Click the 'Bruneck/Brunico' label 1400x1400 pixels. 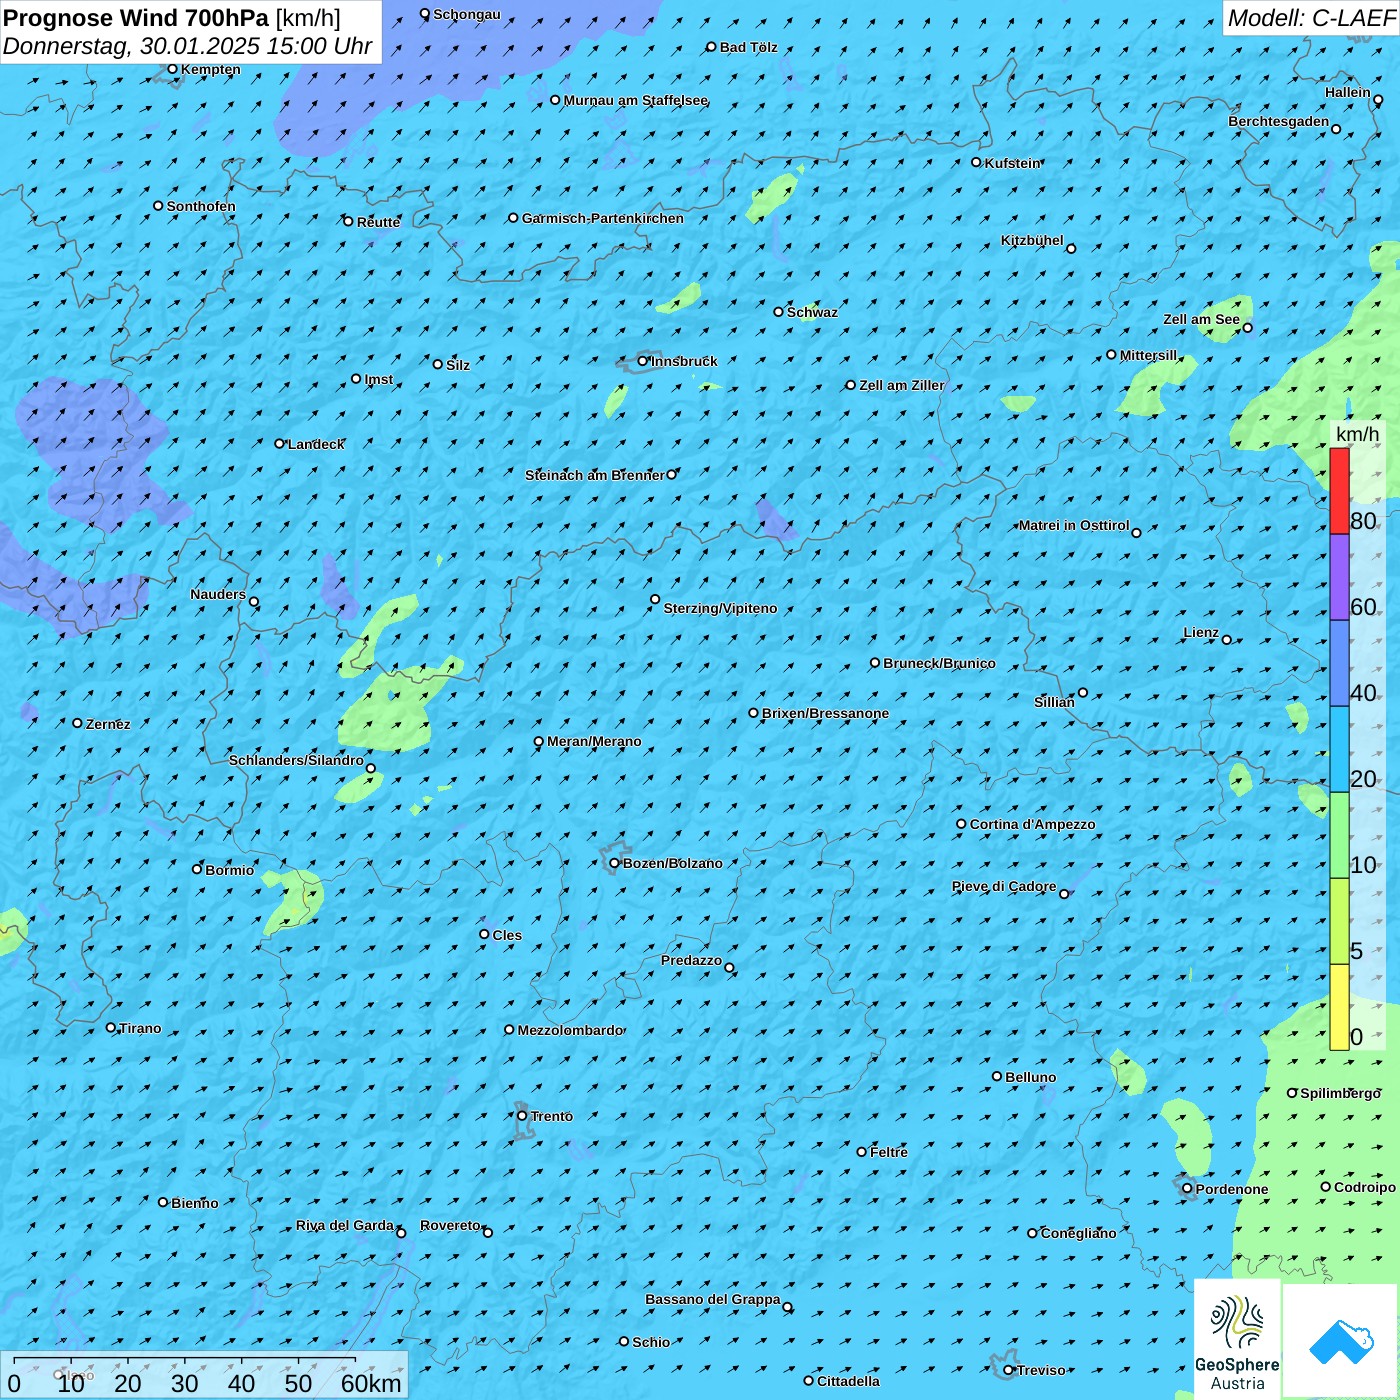939,663
